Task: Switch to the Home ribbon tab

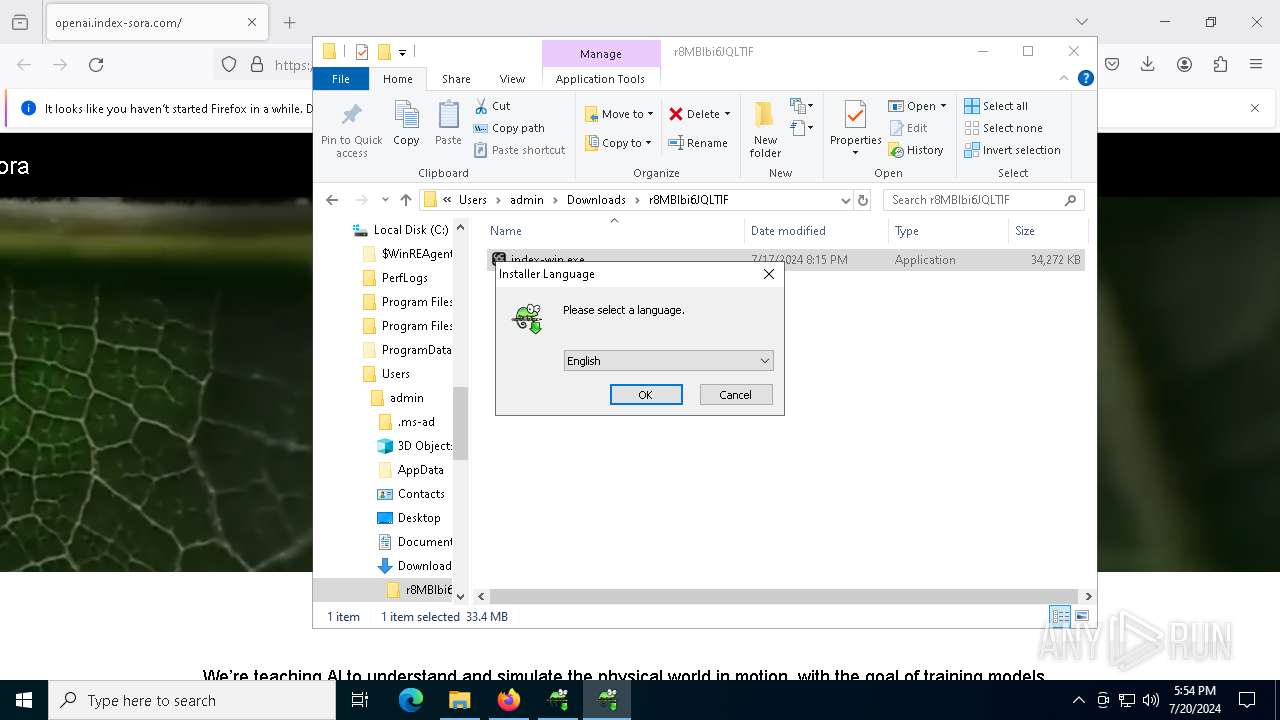Action: tap(397, 79)
